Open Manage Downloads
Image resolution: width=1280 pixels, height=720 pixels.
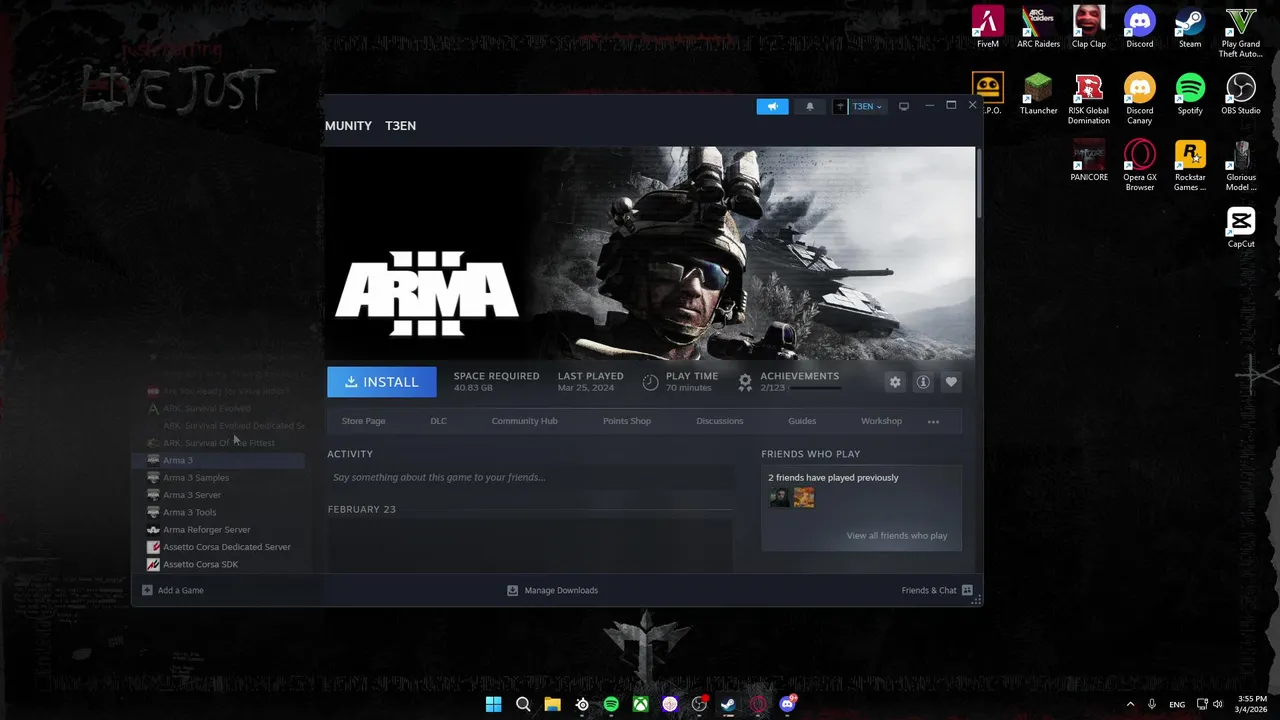coord(553,590)
